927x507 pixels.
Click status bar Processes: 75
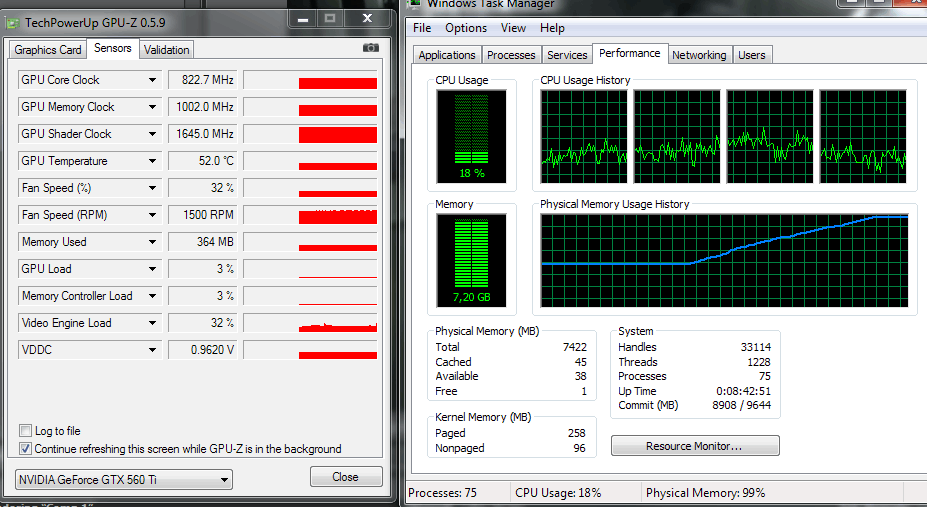[442, 493]
